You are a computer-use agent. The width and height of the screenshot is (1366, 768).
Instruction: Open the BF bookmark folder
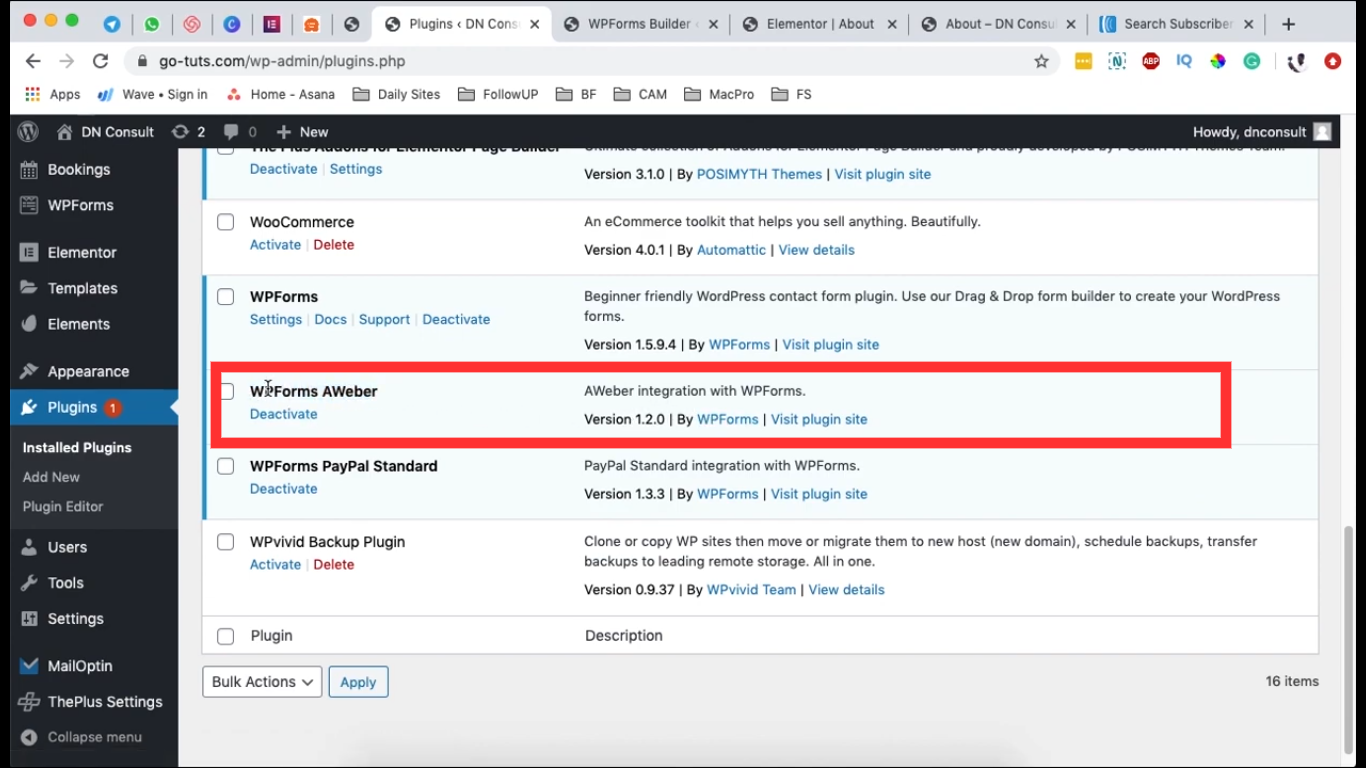576,94
